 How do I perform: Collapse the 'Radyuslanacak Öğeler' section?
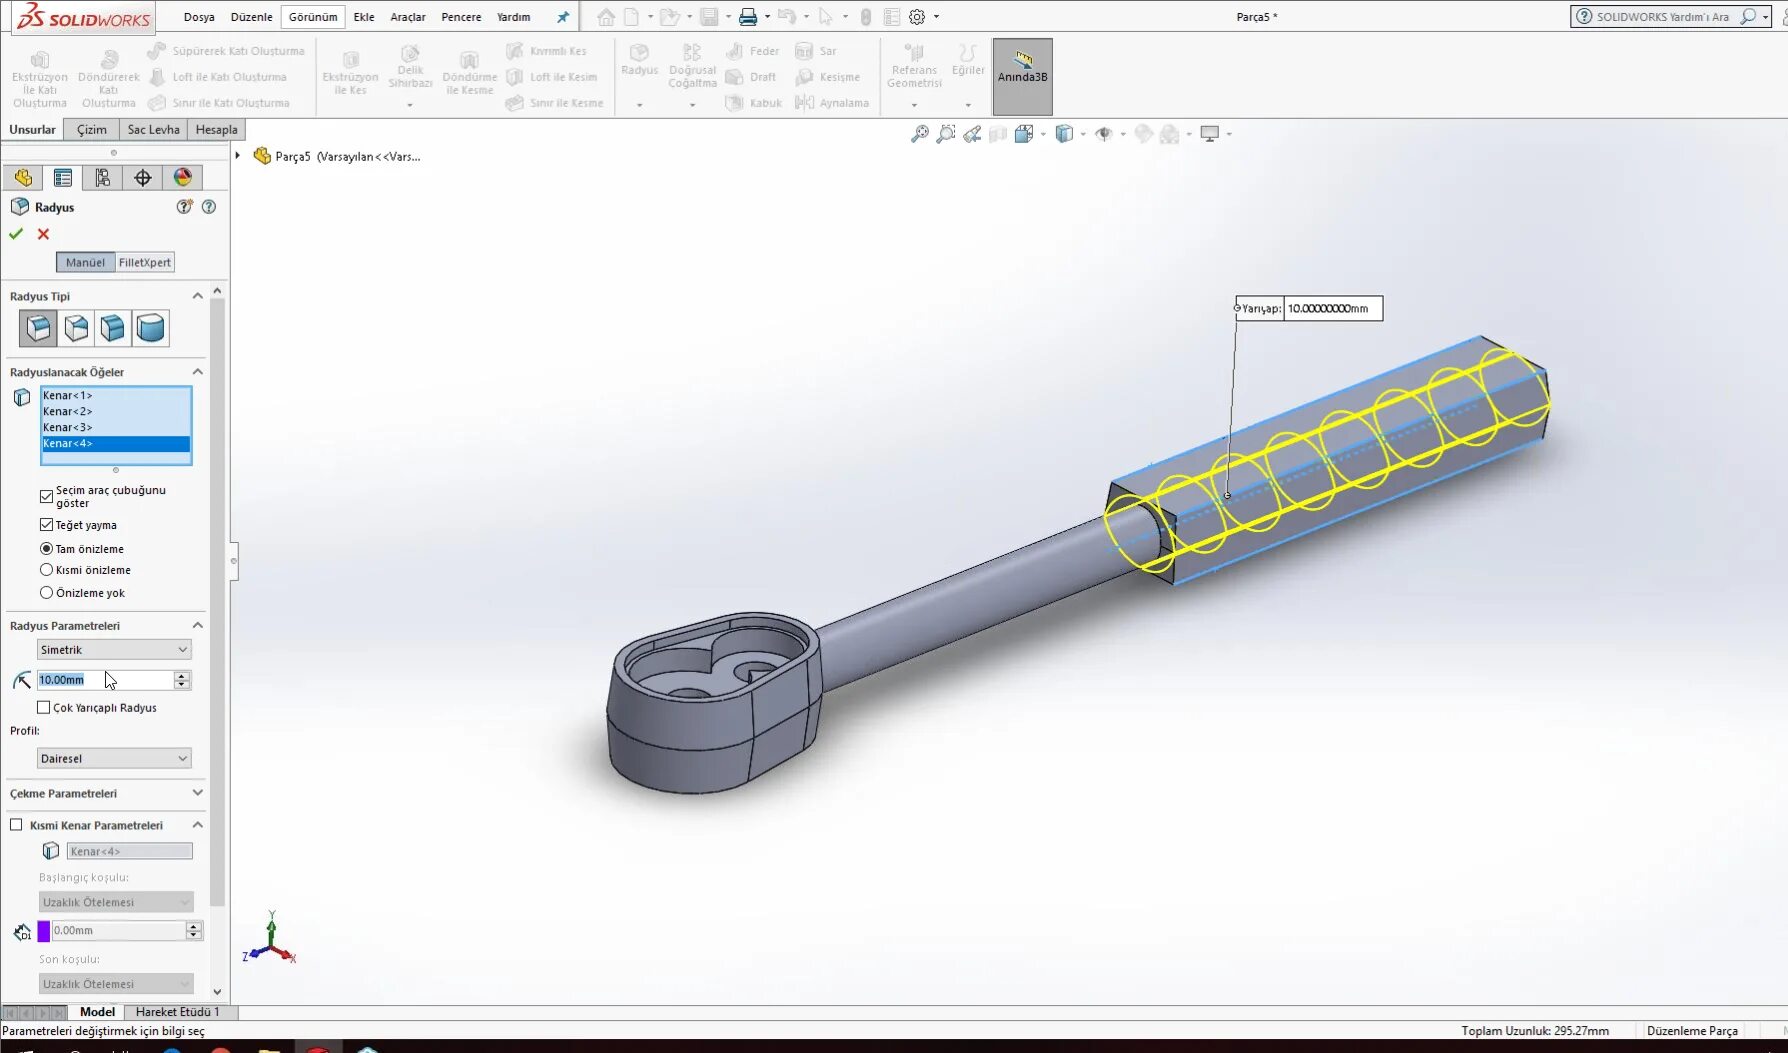click(197, 372)
